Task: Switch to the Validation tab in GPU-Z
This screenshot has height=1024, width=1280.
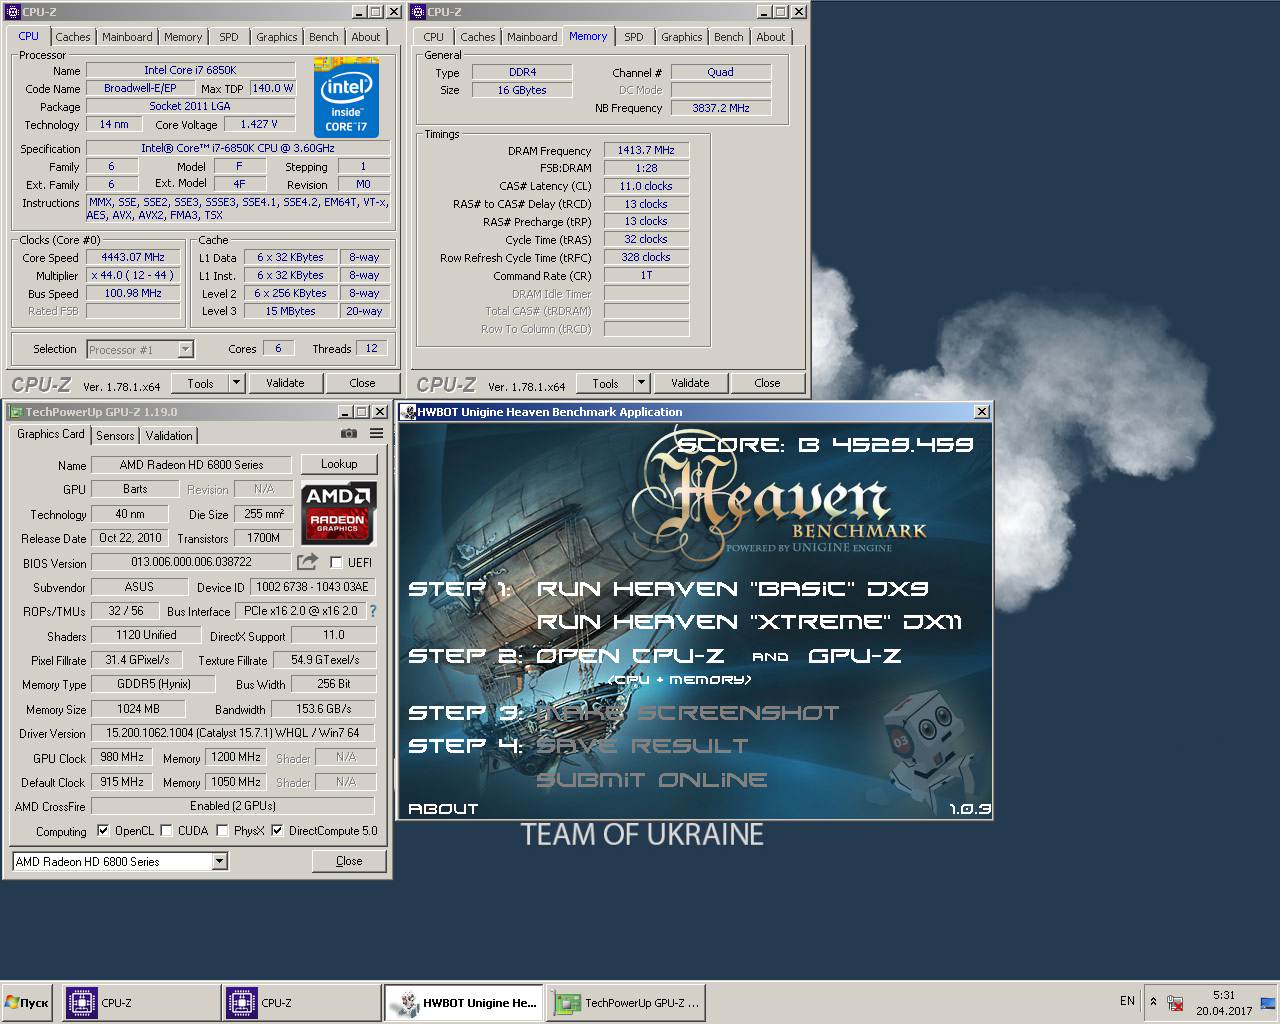Action: click(169, 435)
